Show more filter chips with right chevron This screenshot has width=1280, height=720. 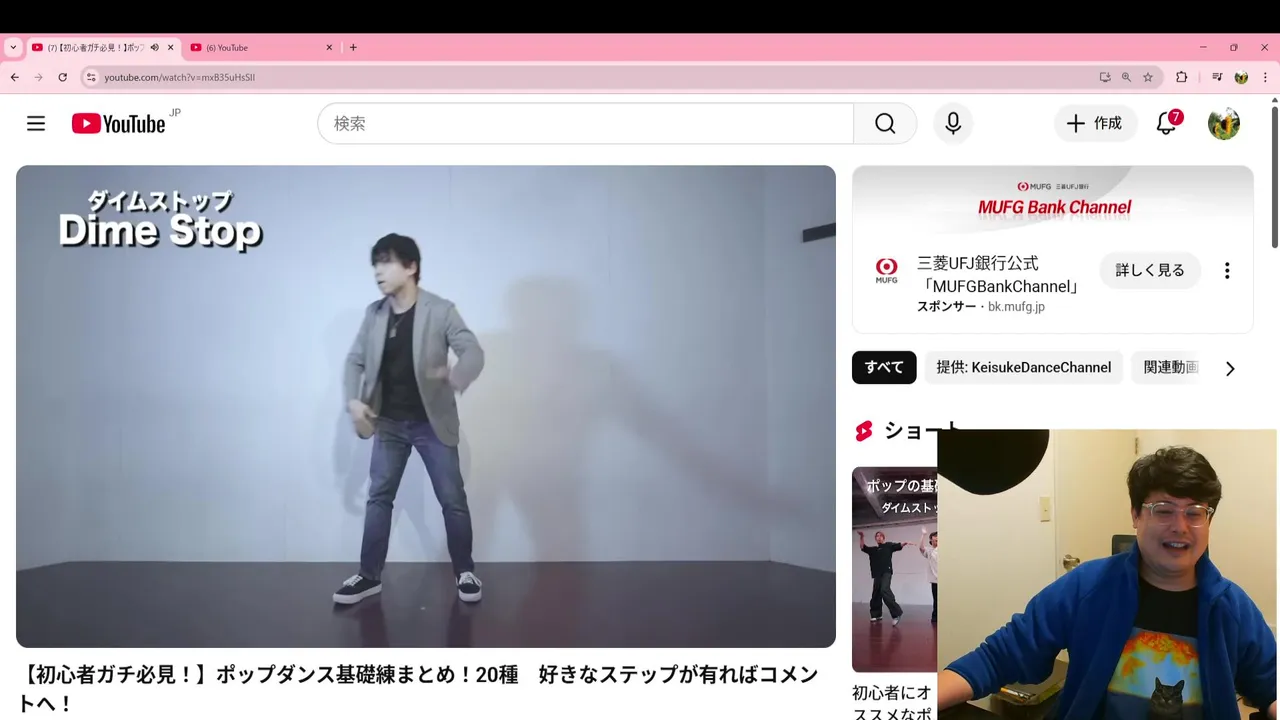[x=1230, y=368]
